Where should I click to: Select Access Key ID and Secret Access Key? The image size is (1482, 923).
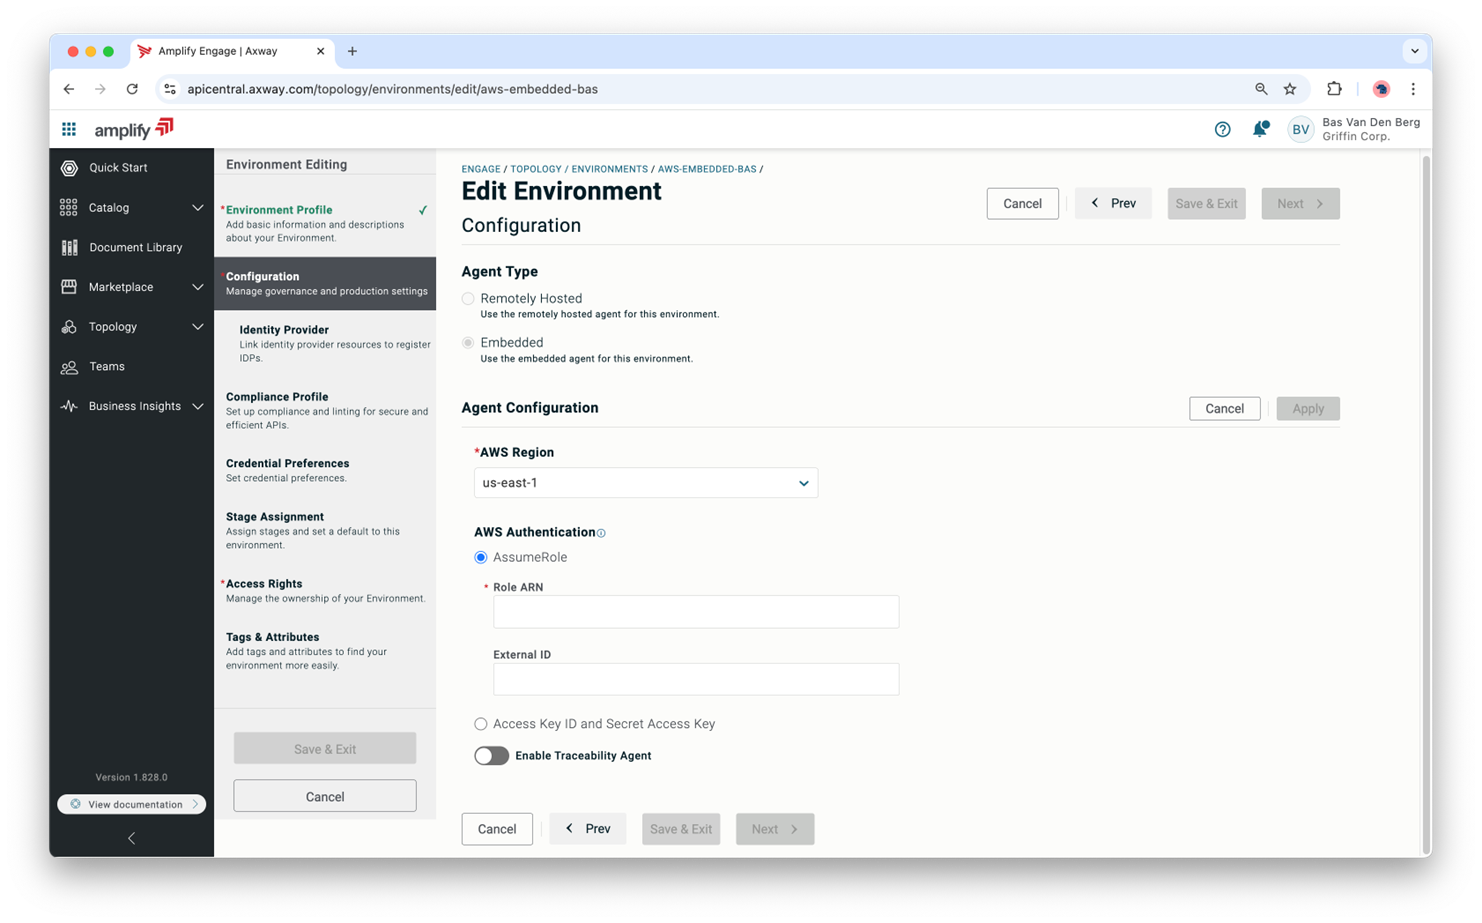(481, 724)
